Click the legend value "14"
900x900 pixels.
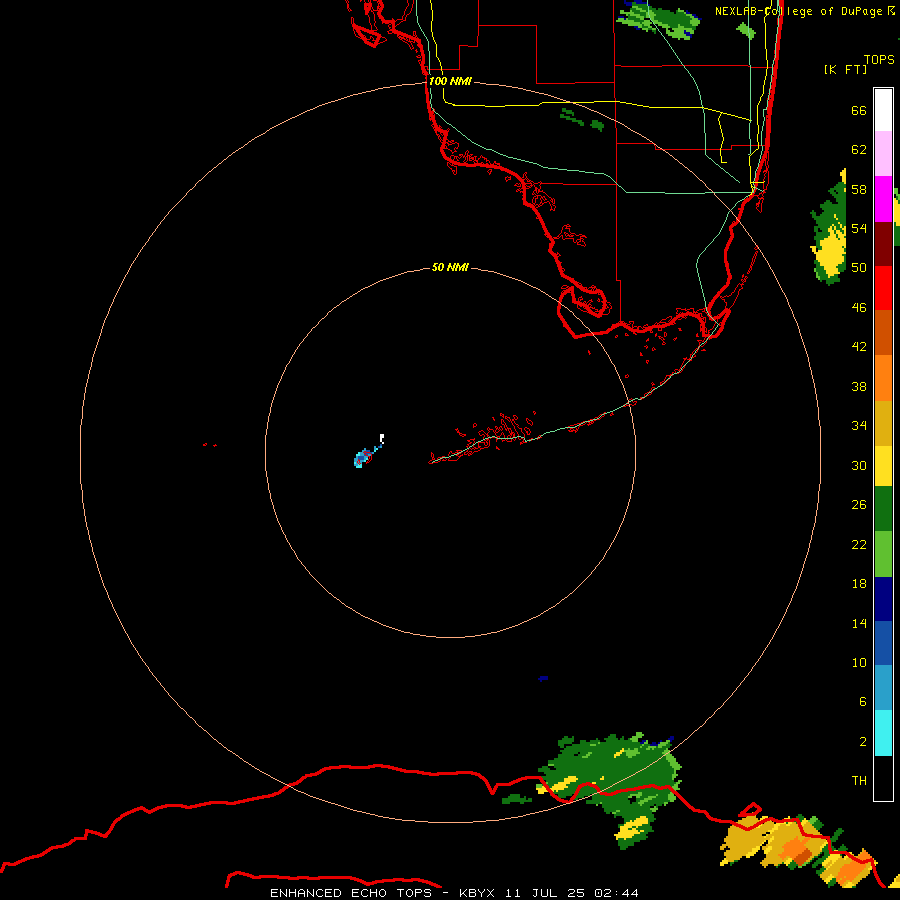click(859, 623)
